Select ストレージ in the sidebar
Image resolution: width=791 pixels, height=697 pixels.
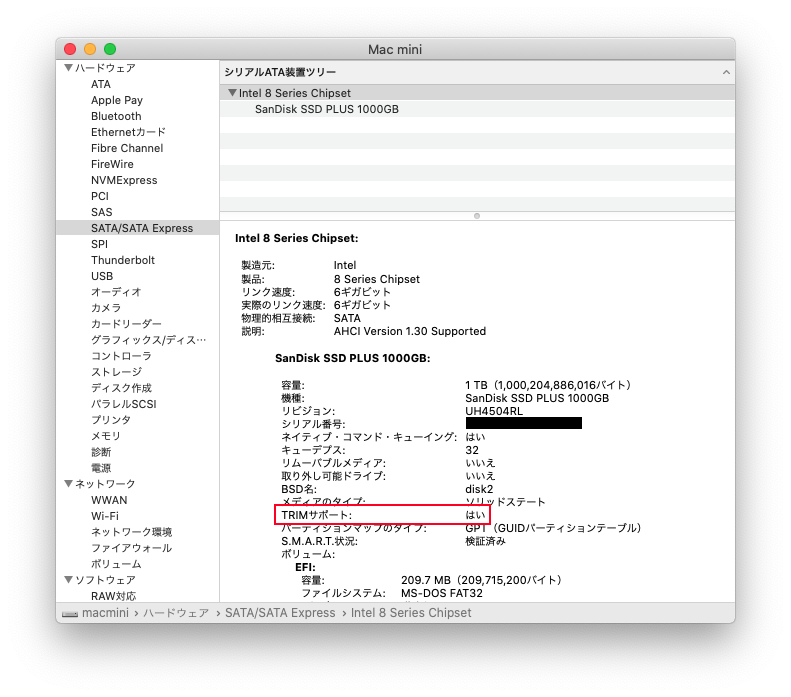pyautogui.click(x=117, y=372)
